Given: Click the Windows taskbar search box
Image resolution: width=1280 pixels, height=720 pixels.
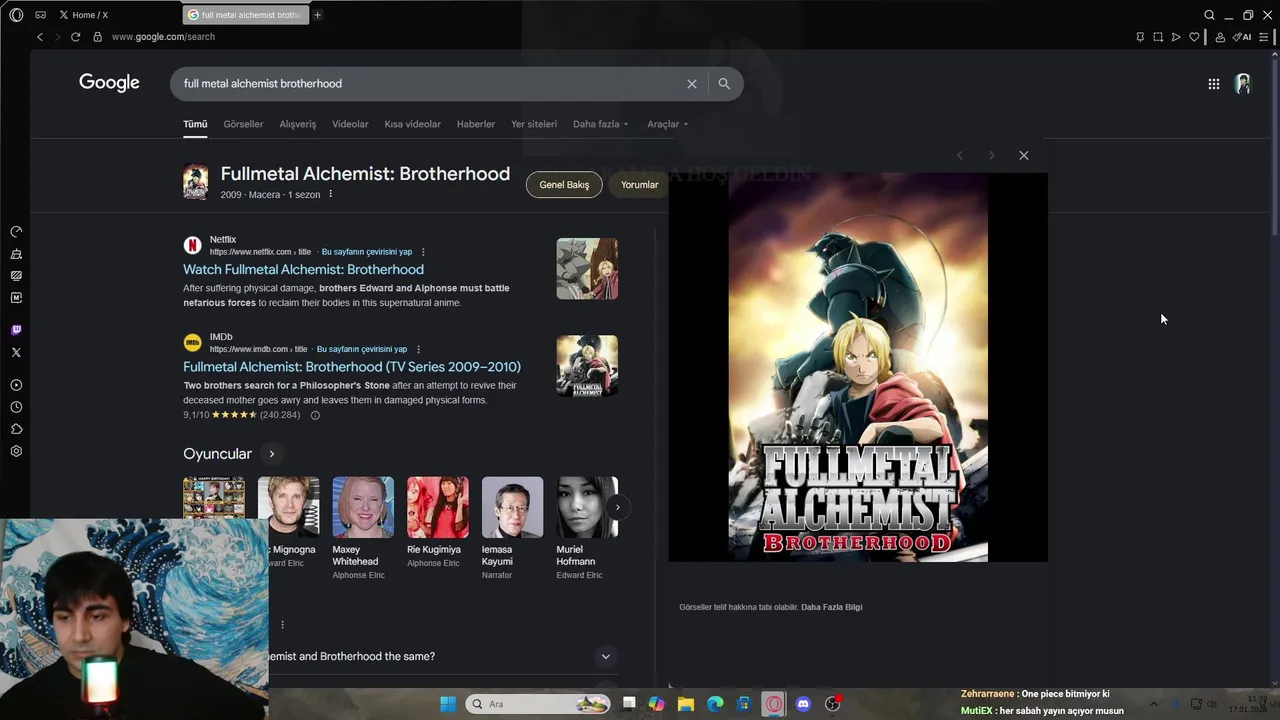Looking at the screenshot, I should (x=539, y=704).
